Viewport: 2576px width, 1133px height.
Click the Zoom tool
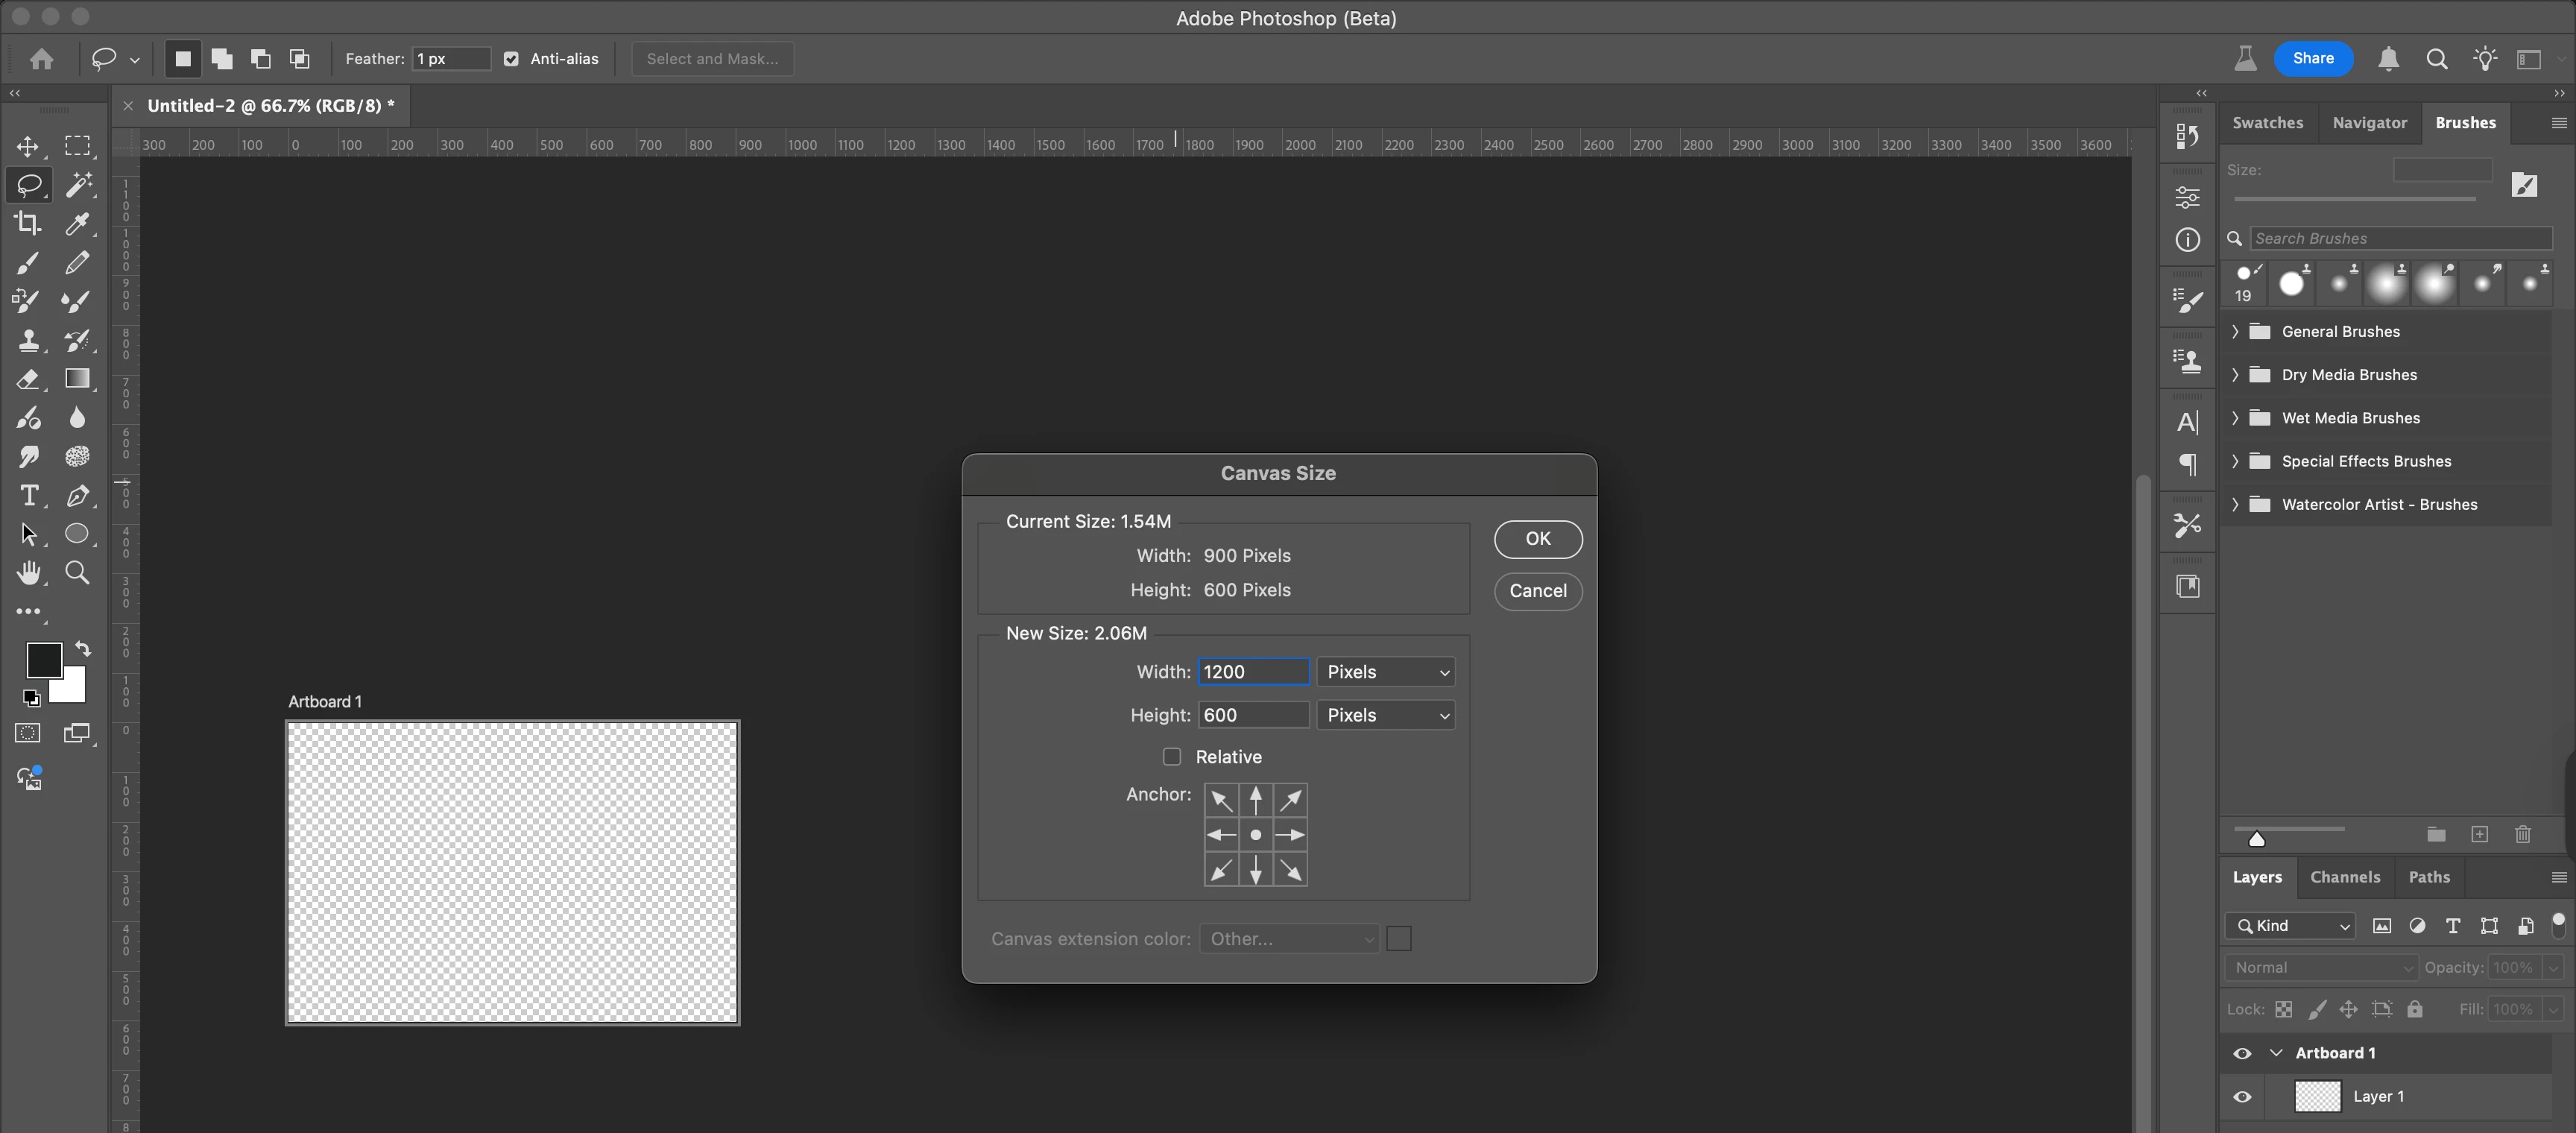tap(77, 573)
